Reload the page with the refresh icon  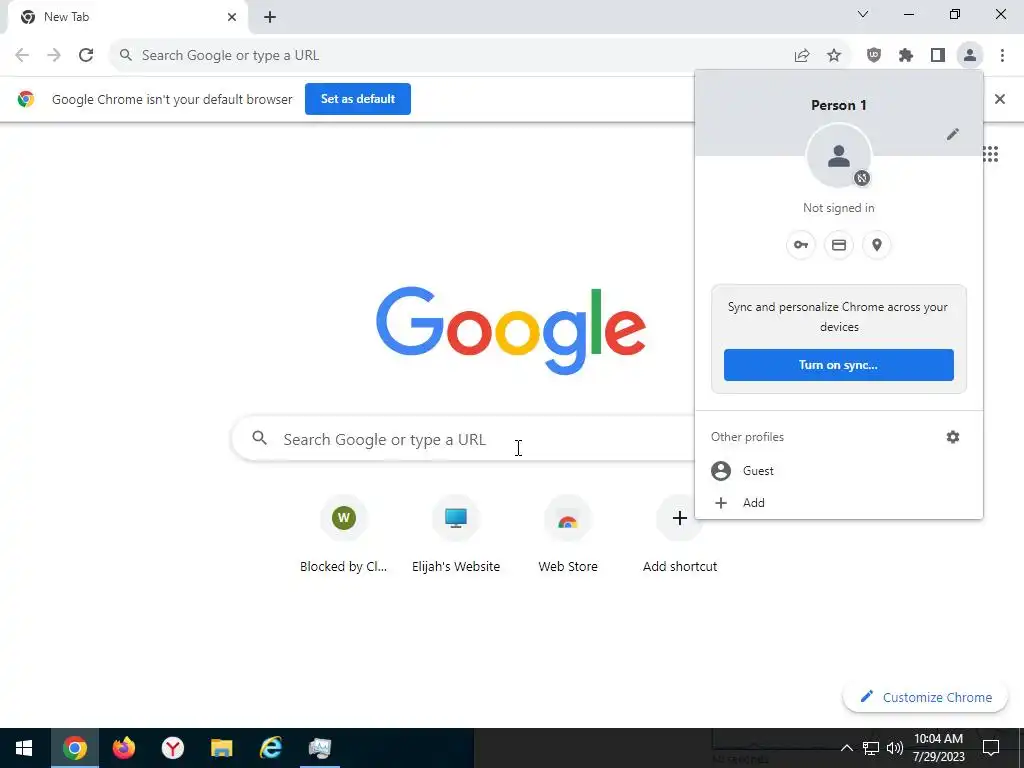86,56
